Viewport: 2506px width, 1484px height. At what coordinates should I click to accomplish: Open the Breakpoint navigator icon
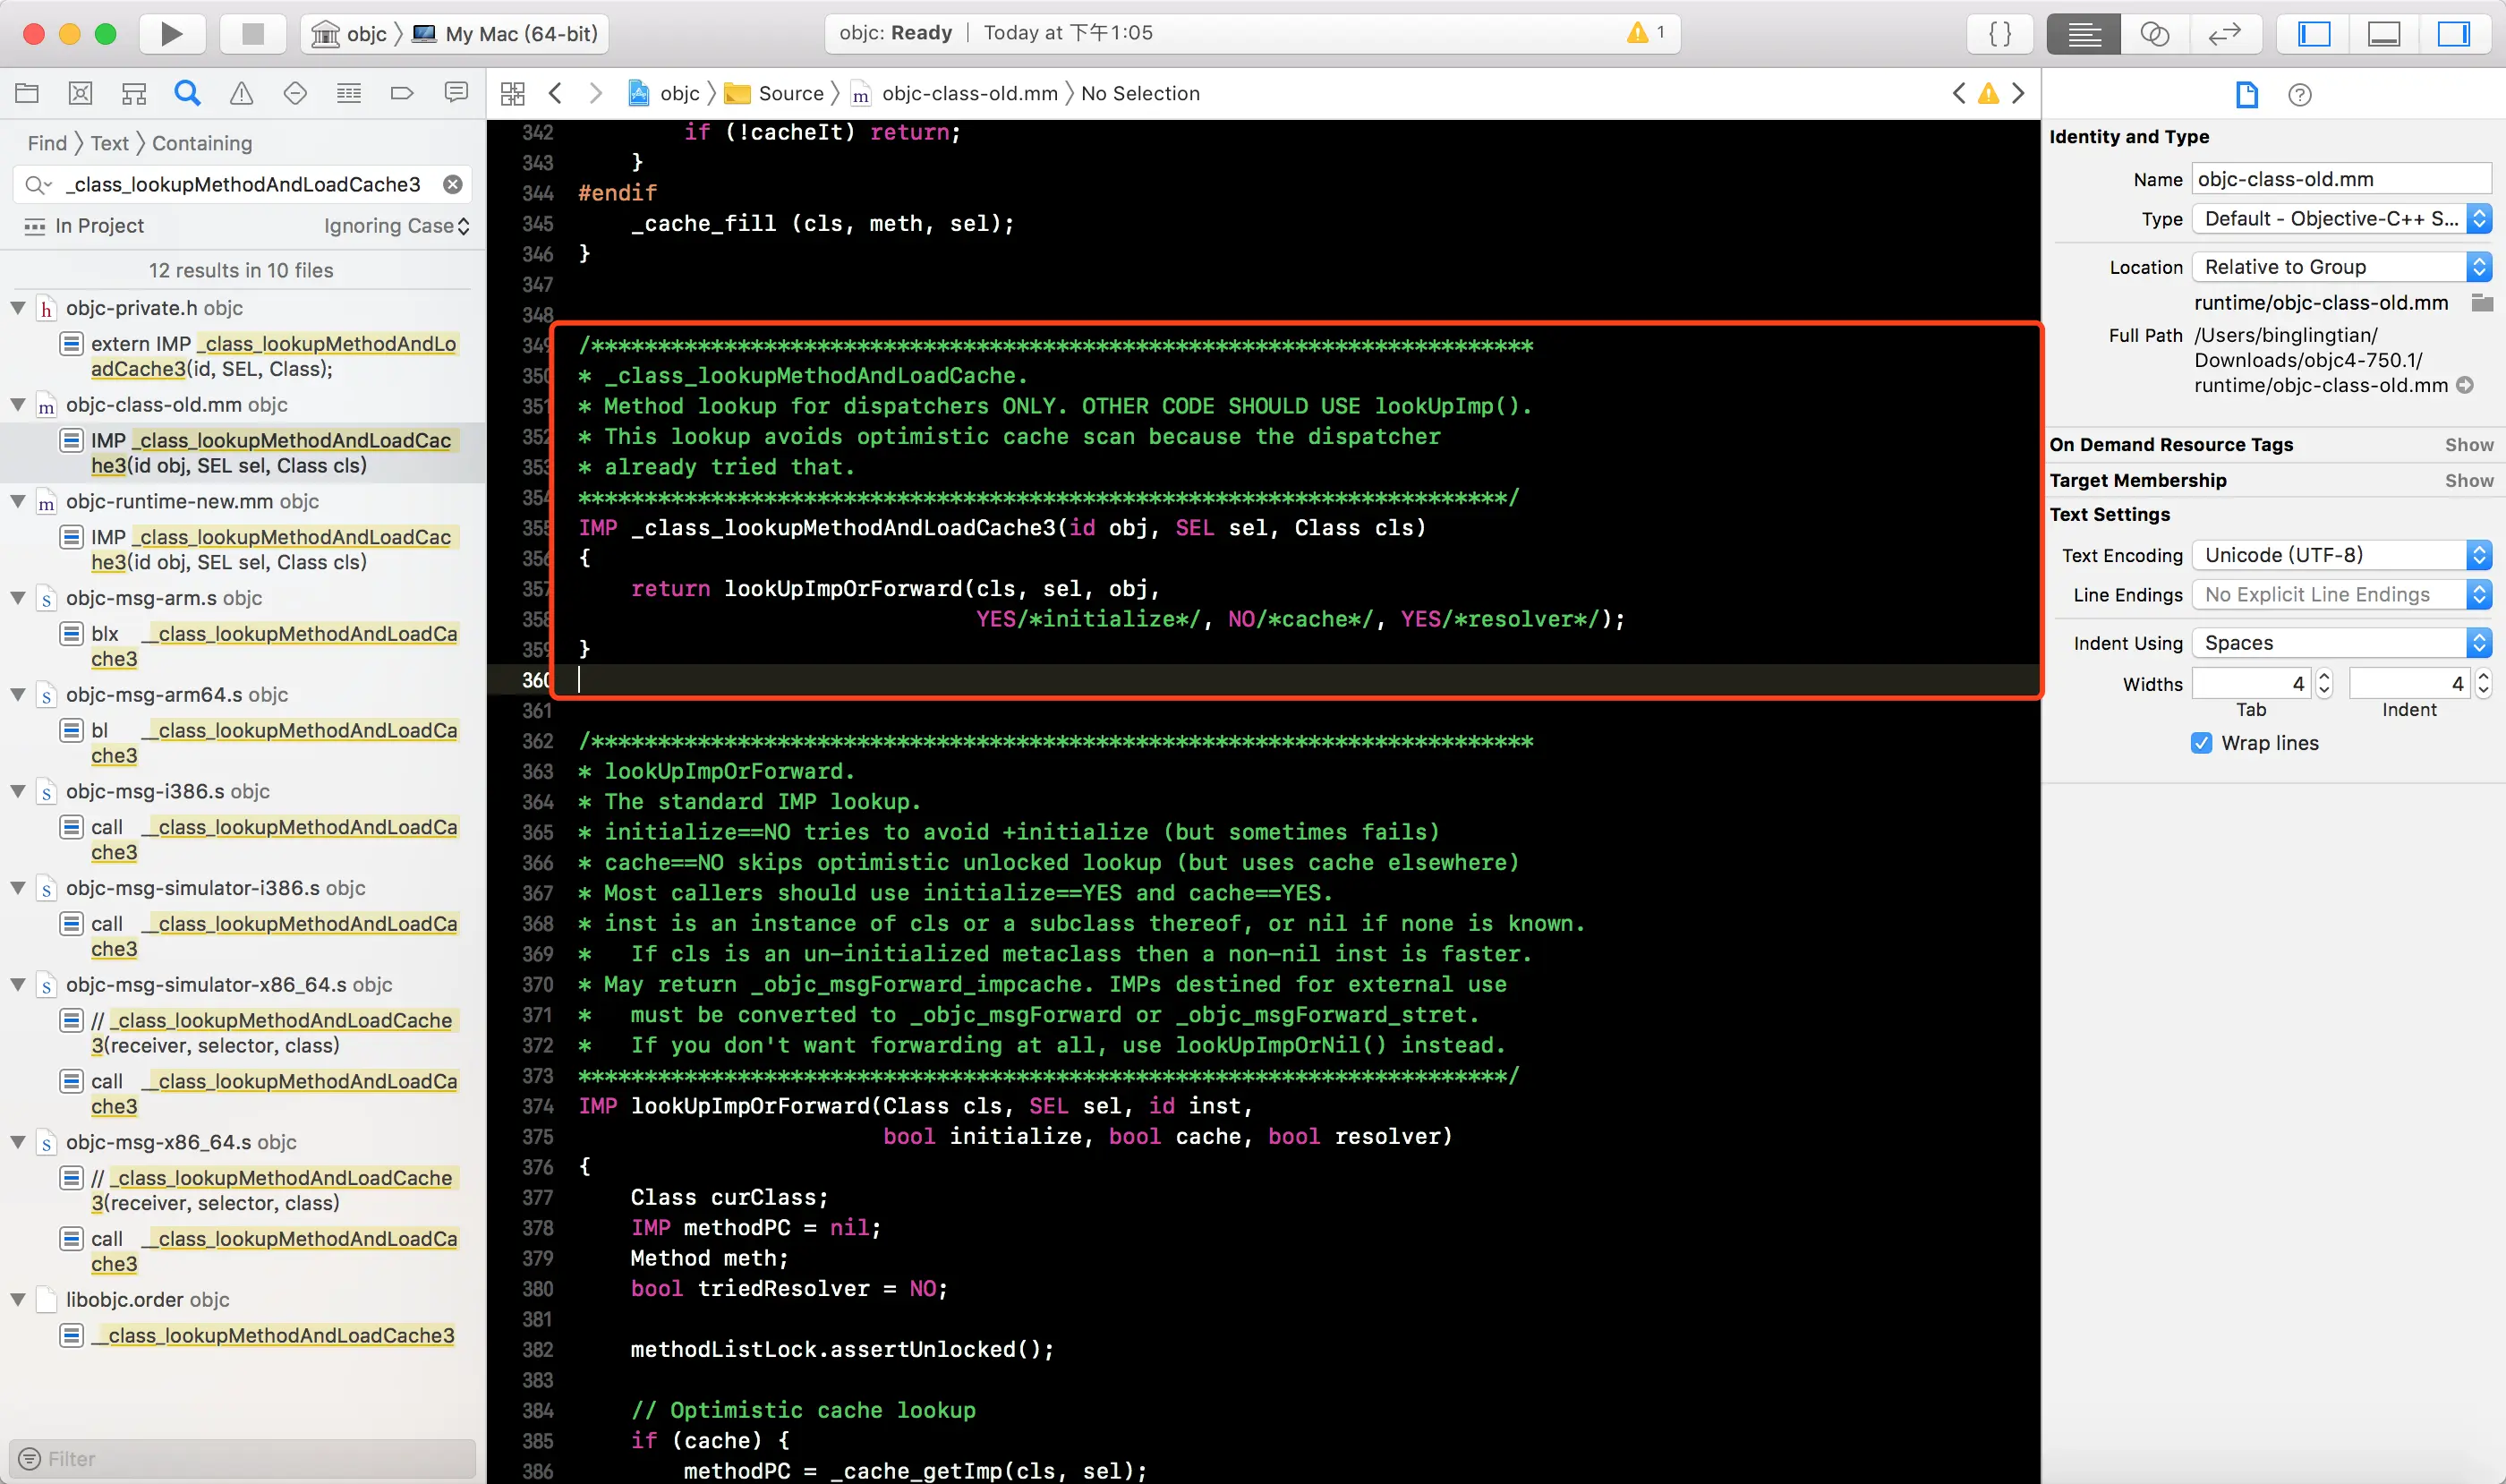click(x=402, y=93)
